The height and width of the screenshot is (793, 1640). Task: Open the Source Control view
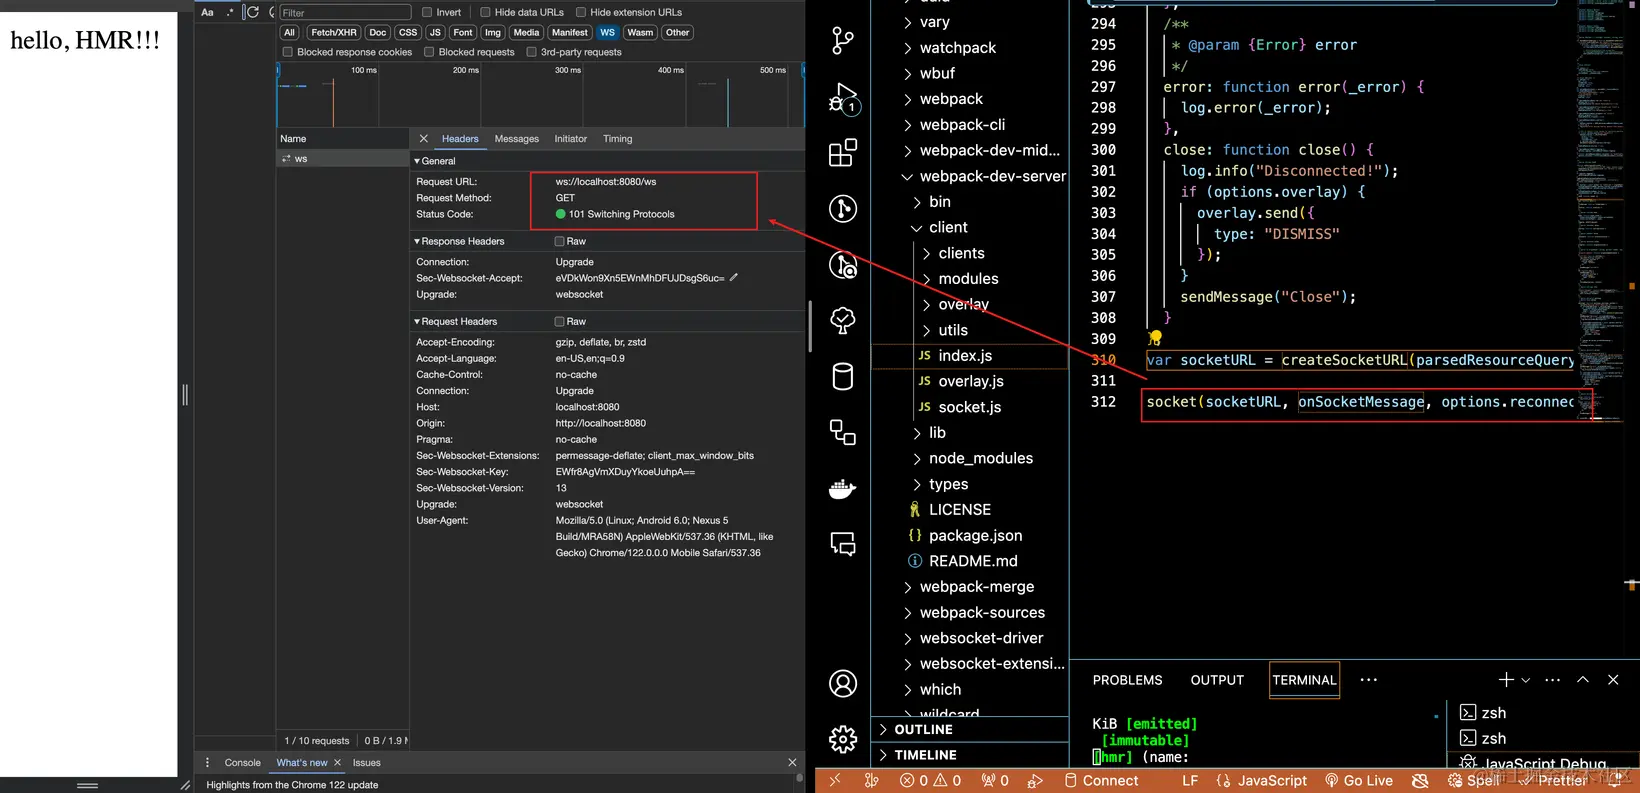[843, 41]
